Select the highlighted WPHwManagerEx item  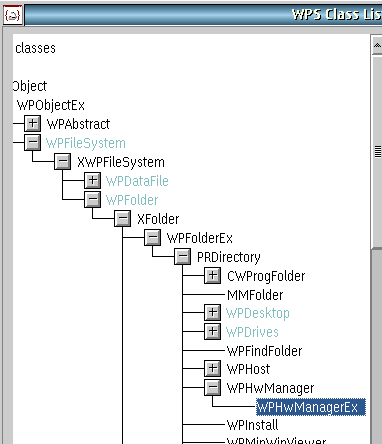tap(311, 407)
